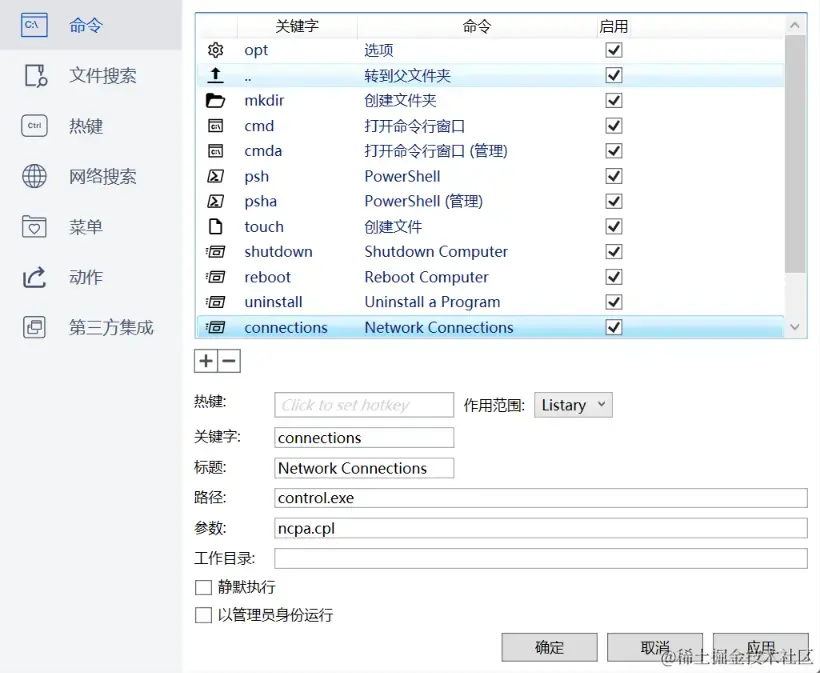
Task: Click the 关键字 field containing connections
Action: [x=364, y=438]
